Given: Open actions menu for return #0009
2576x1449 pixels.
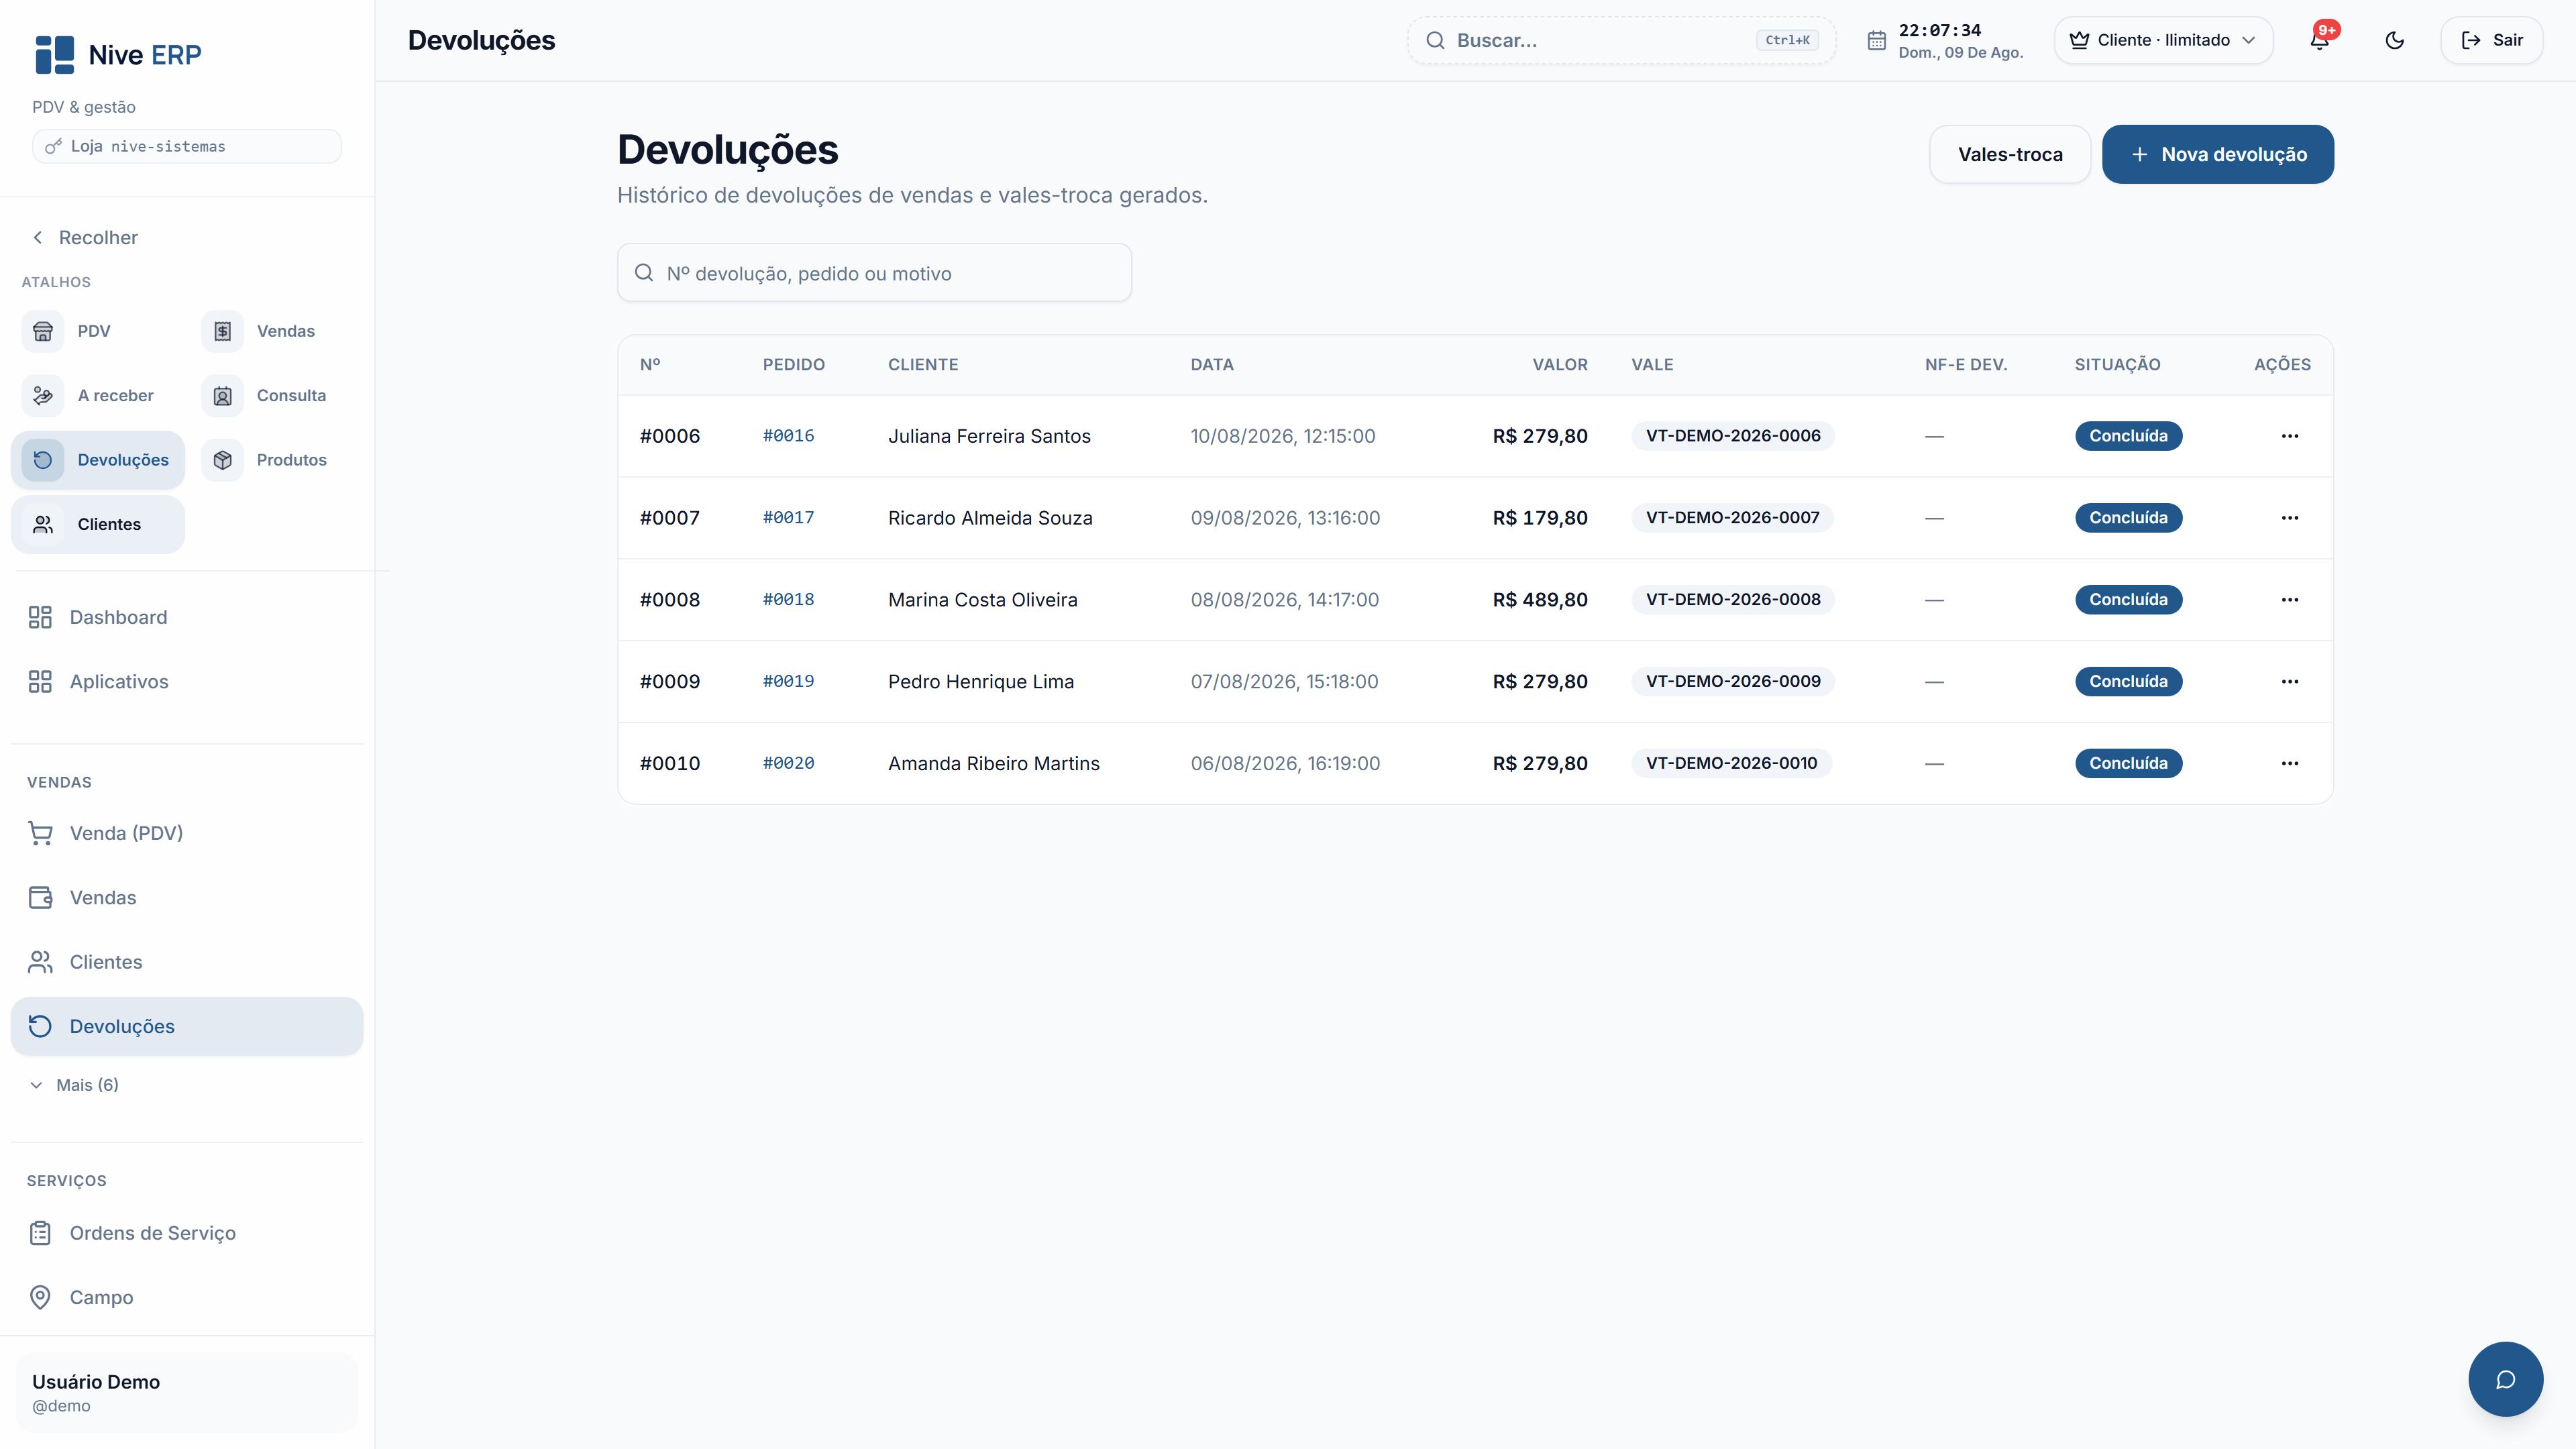Looking at the screenshot, I should tap(2290, 681).
